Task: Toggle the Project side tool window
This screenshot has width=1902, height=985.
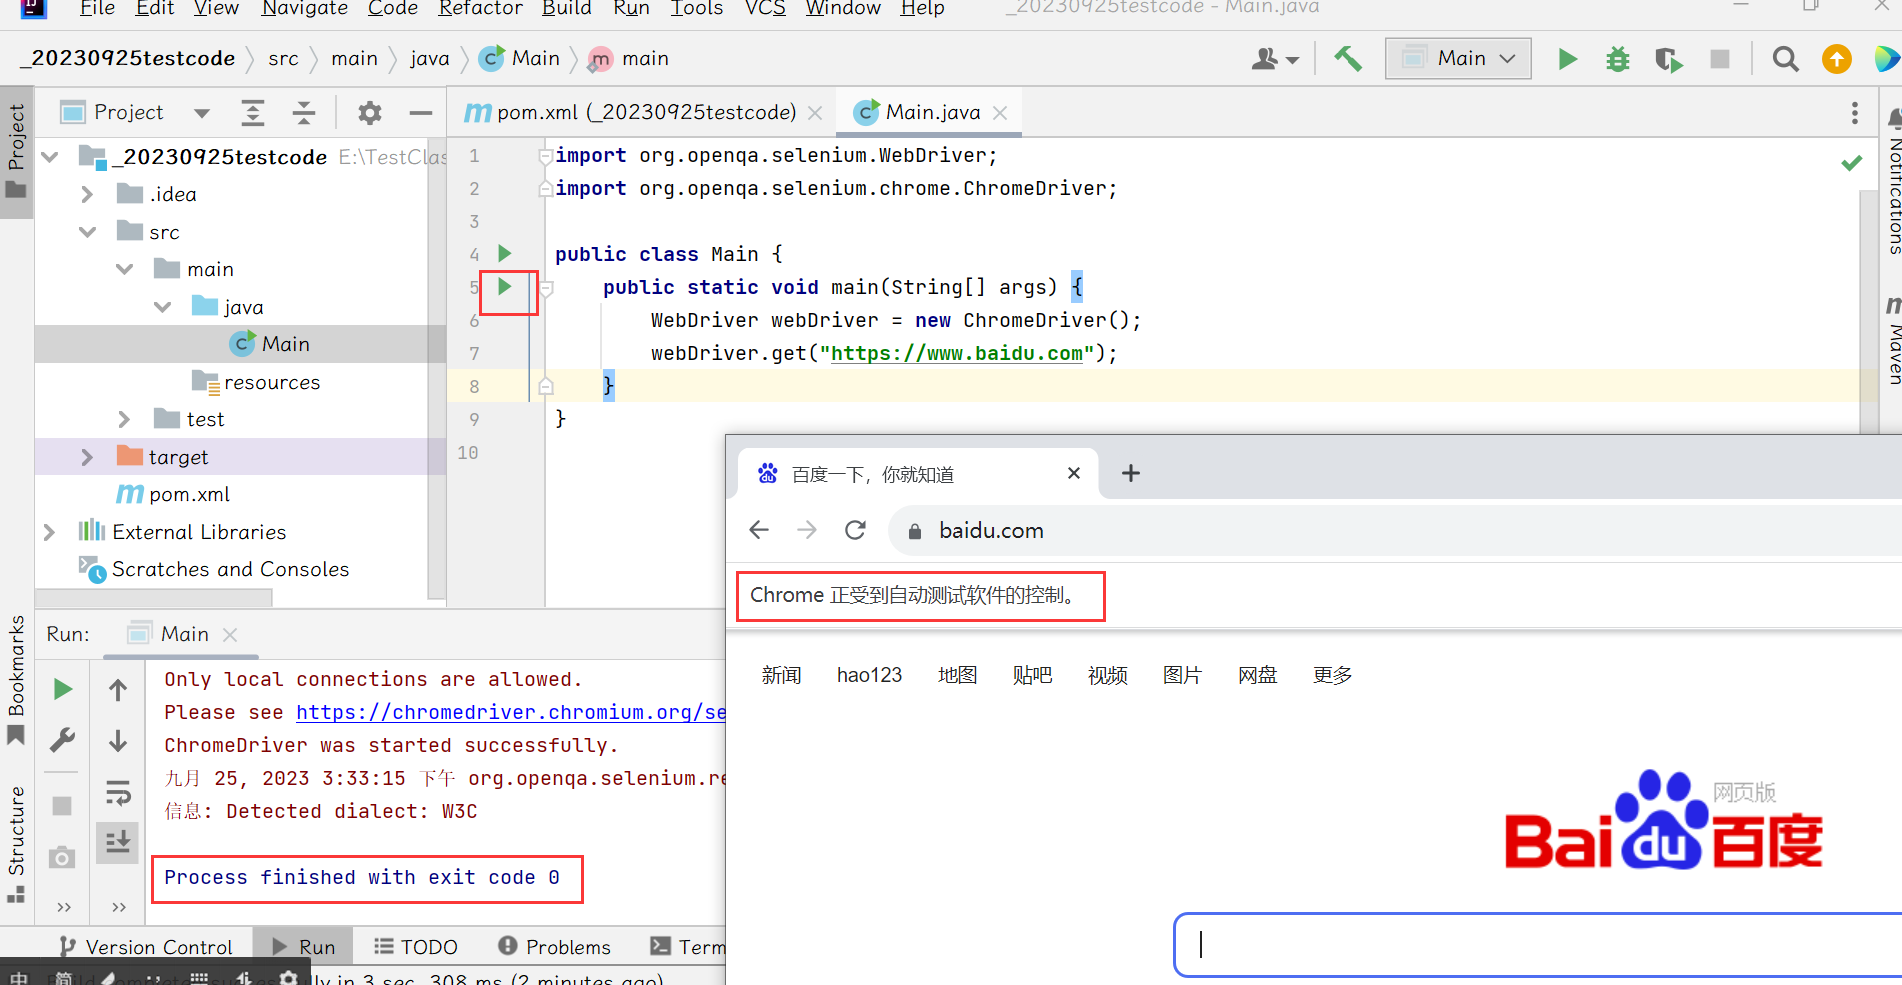Action: 16,152
